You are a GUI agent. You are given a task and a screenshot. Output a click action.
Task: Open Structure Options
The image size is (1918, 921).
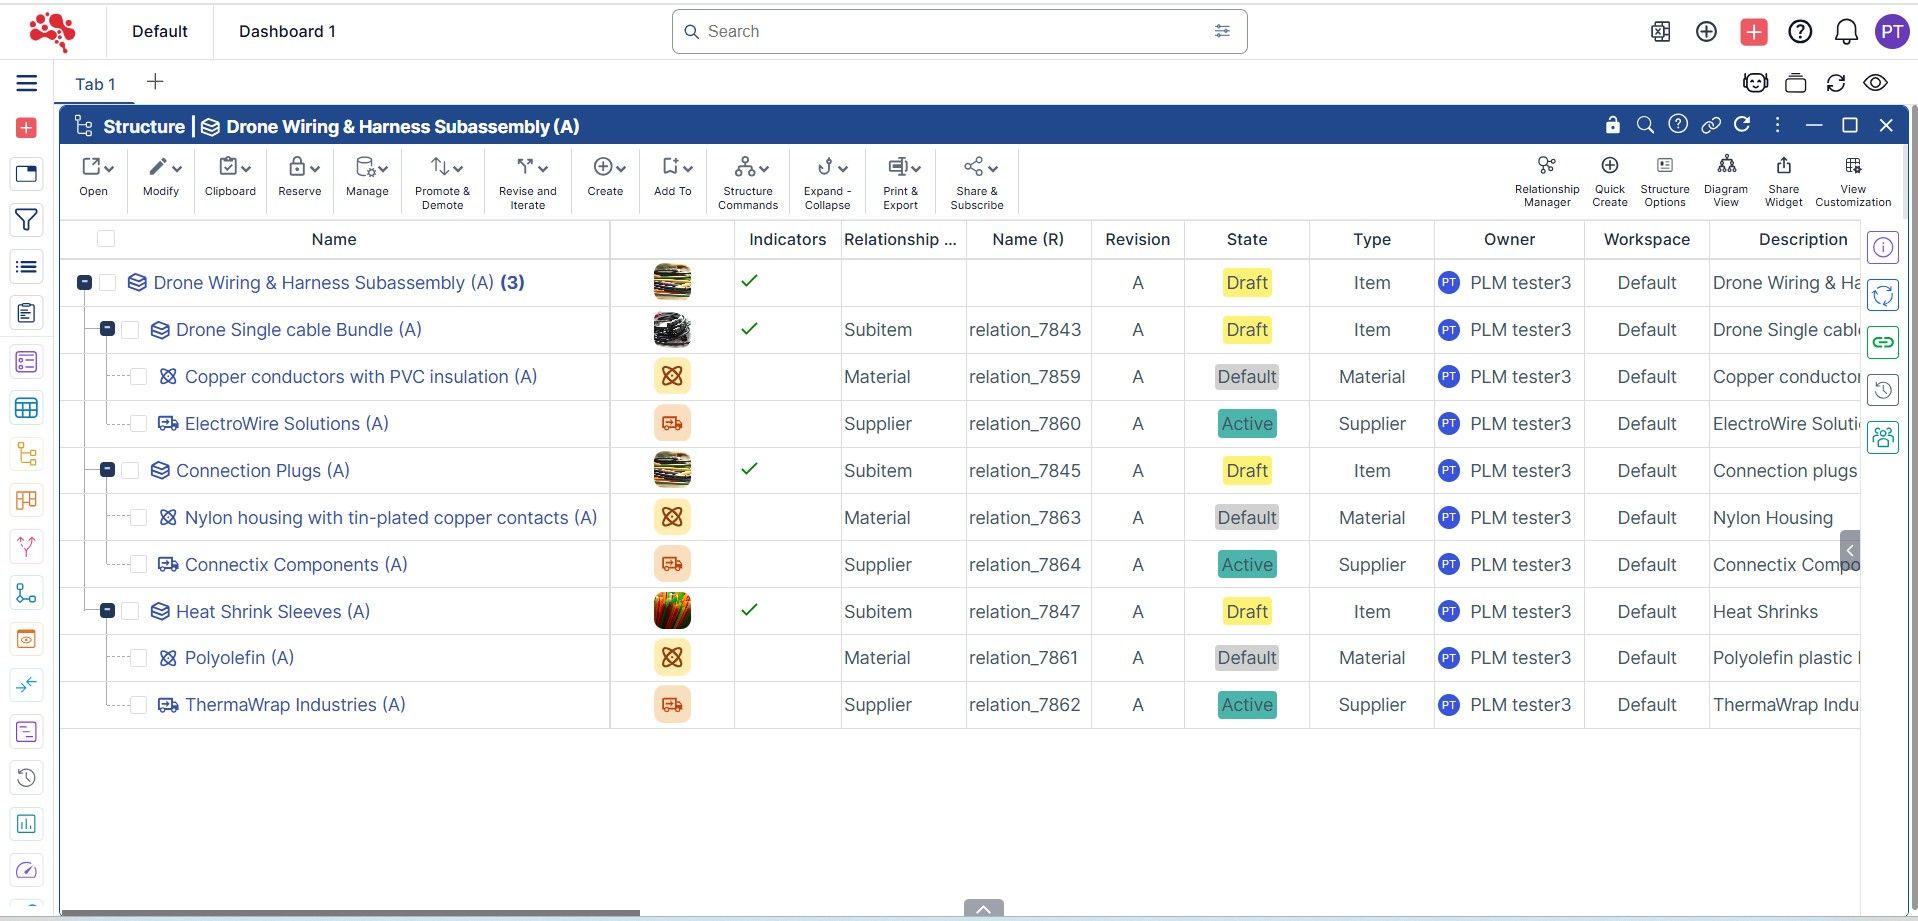pos(1664,179)
